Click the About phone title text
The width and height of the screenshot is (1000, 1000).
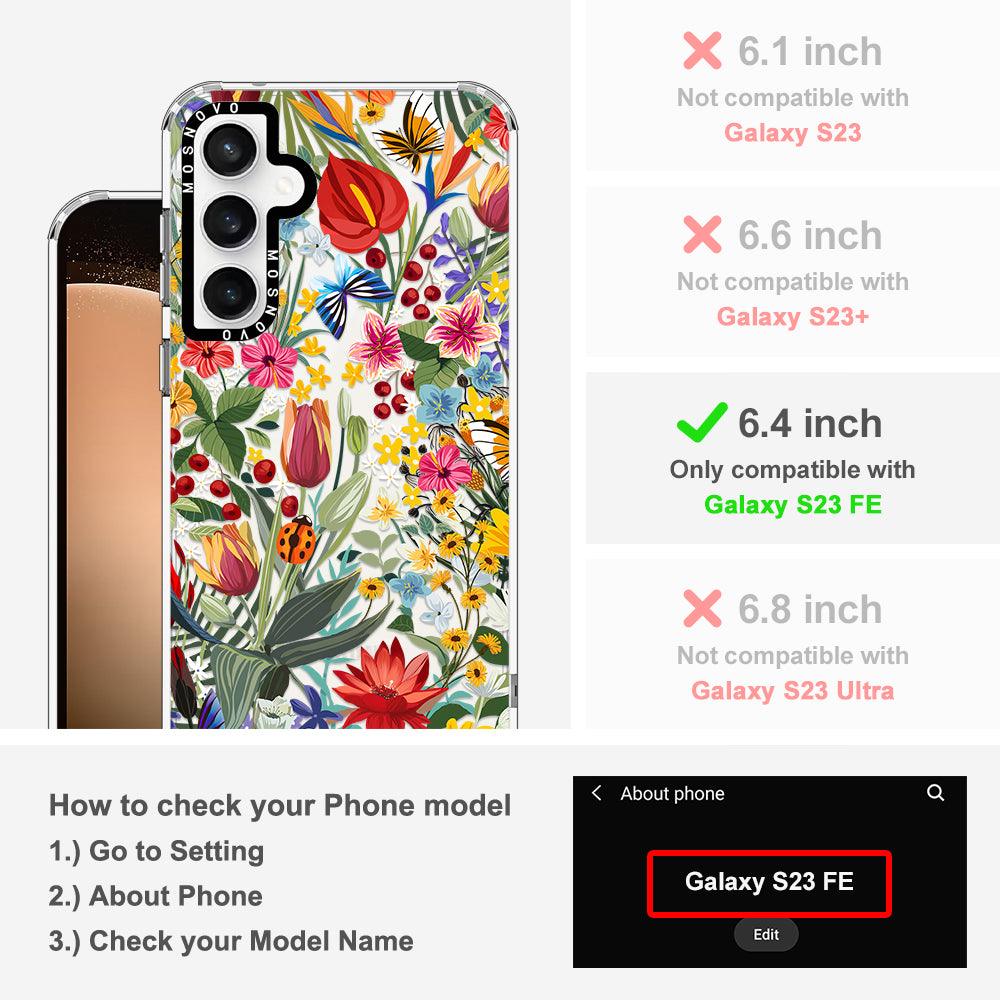point(672,793)
